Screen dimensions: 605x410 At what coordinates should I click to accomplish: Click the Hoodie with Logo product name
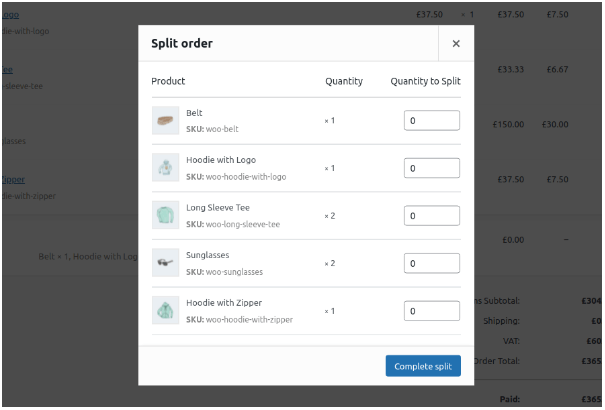tap(220, 160)
